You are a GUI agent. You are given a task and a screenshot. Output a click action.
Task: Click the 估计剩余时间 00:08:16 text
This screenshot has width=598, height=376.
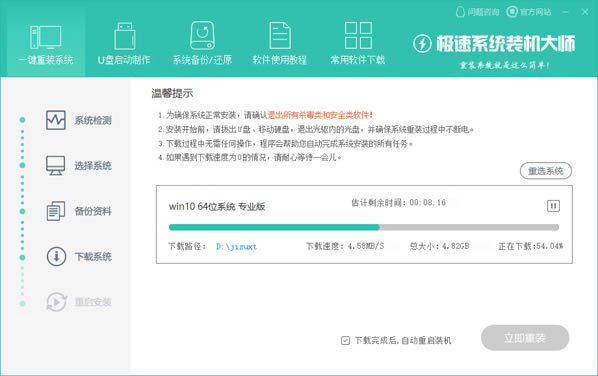(399, 202)
